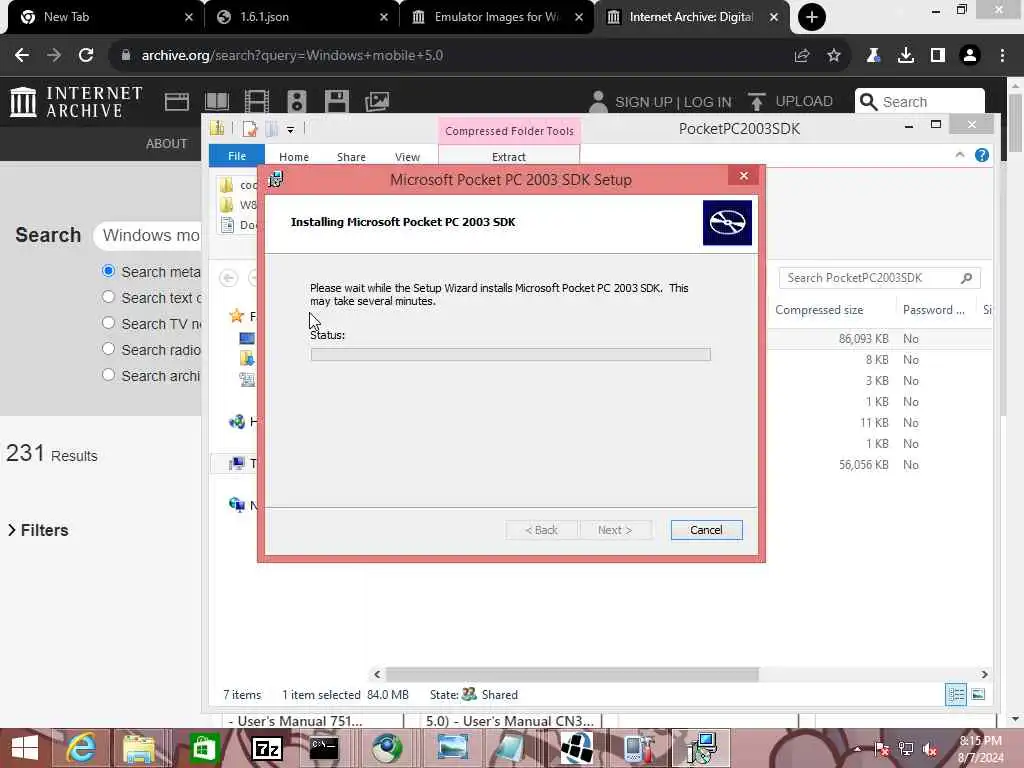
Task: Switch to the New Tab browser tab
Action: click(x=104, y=17)
